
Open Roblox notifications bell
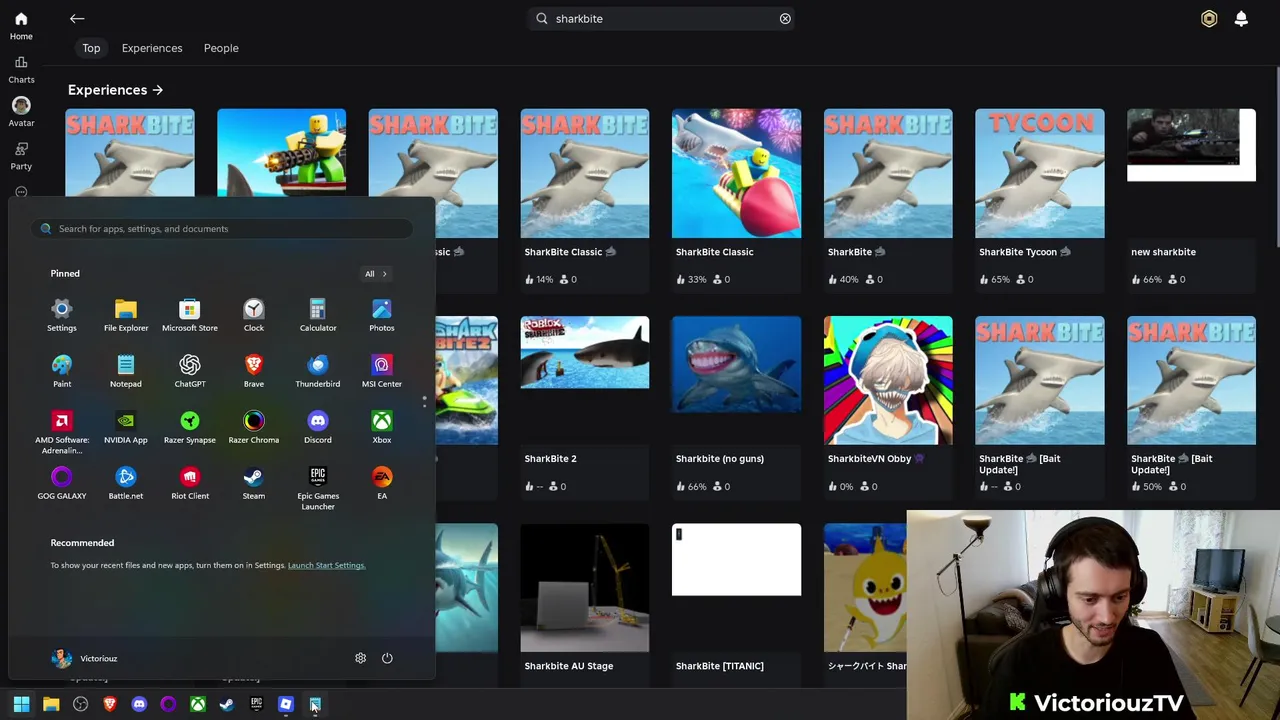(1241, 18)
